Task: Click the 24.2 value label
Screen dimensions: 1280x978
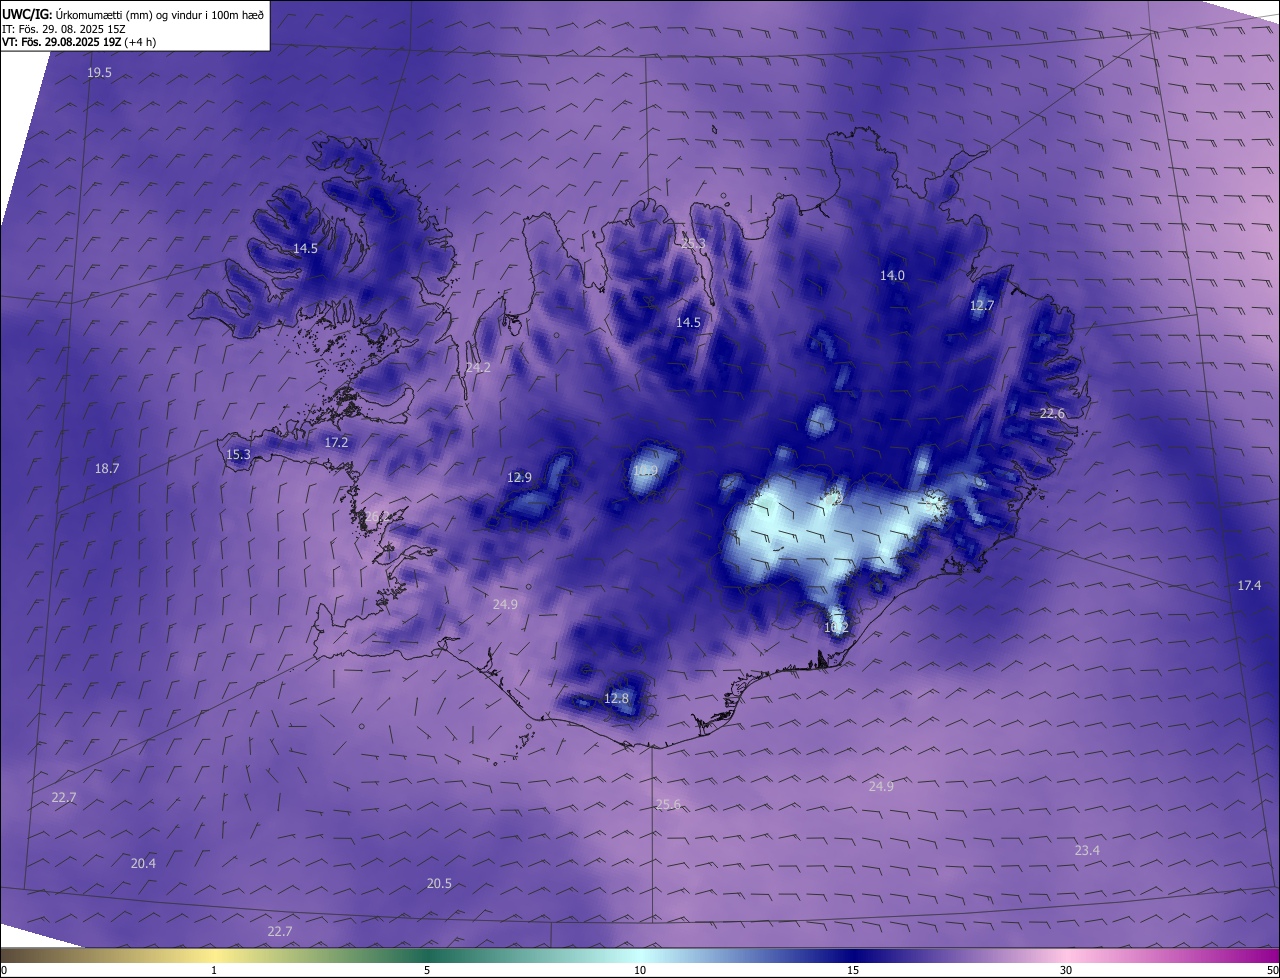Action: pyautogui.click(x=478, y=368)
